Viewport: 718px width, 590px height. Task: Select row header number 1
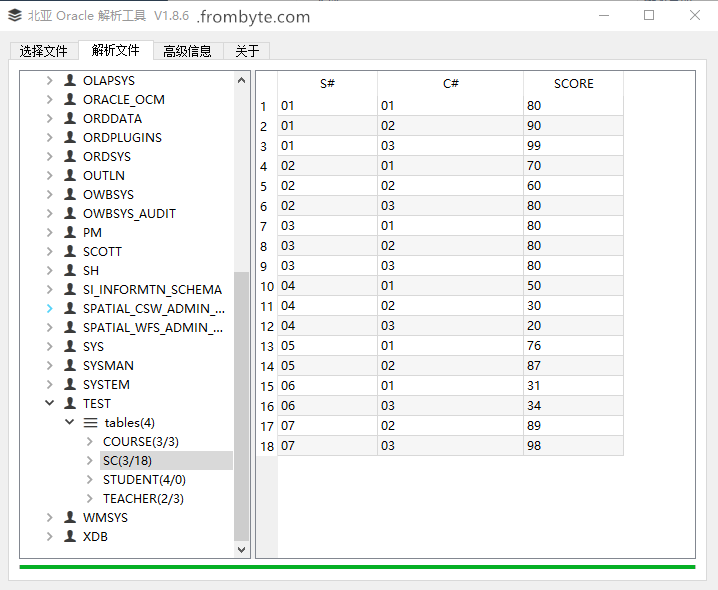coord(267,106)
